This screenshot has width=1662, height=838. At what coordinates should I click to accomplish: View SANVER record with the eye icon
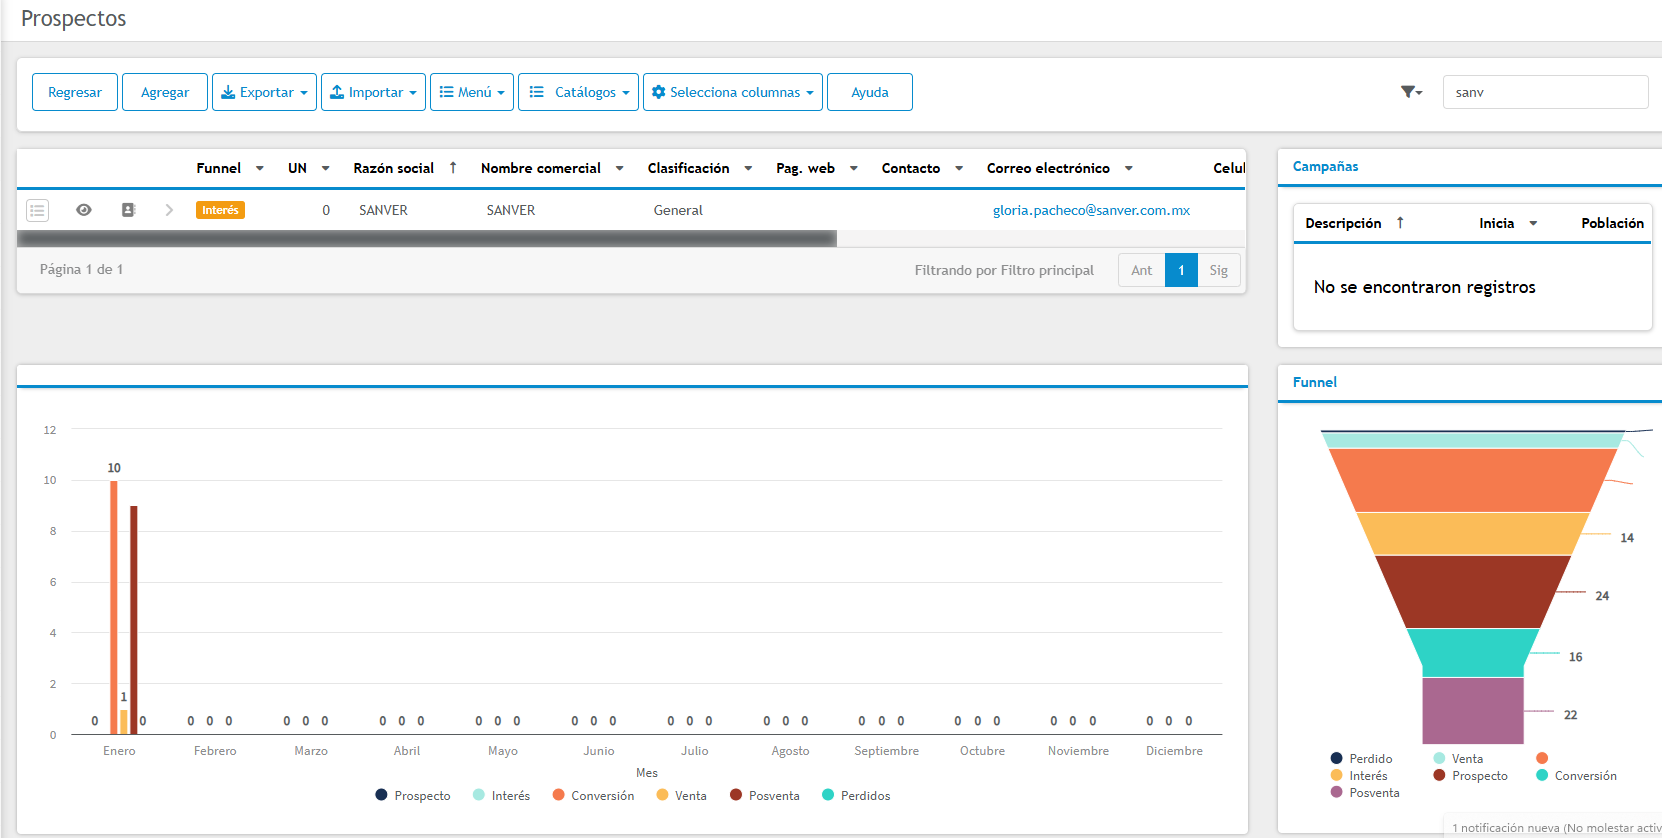point(84,210)
